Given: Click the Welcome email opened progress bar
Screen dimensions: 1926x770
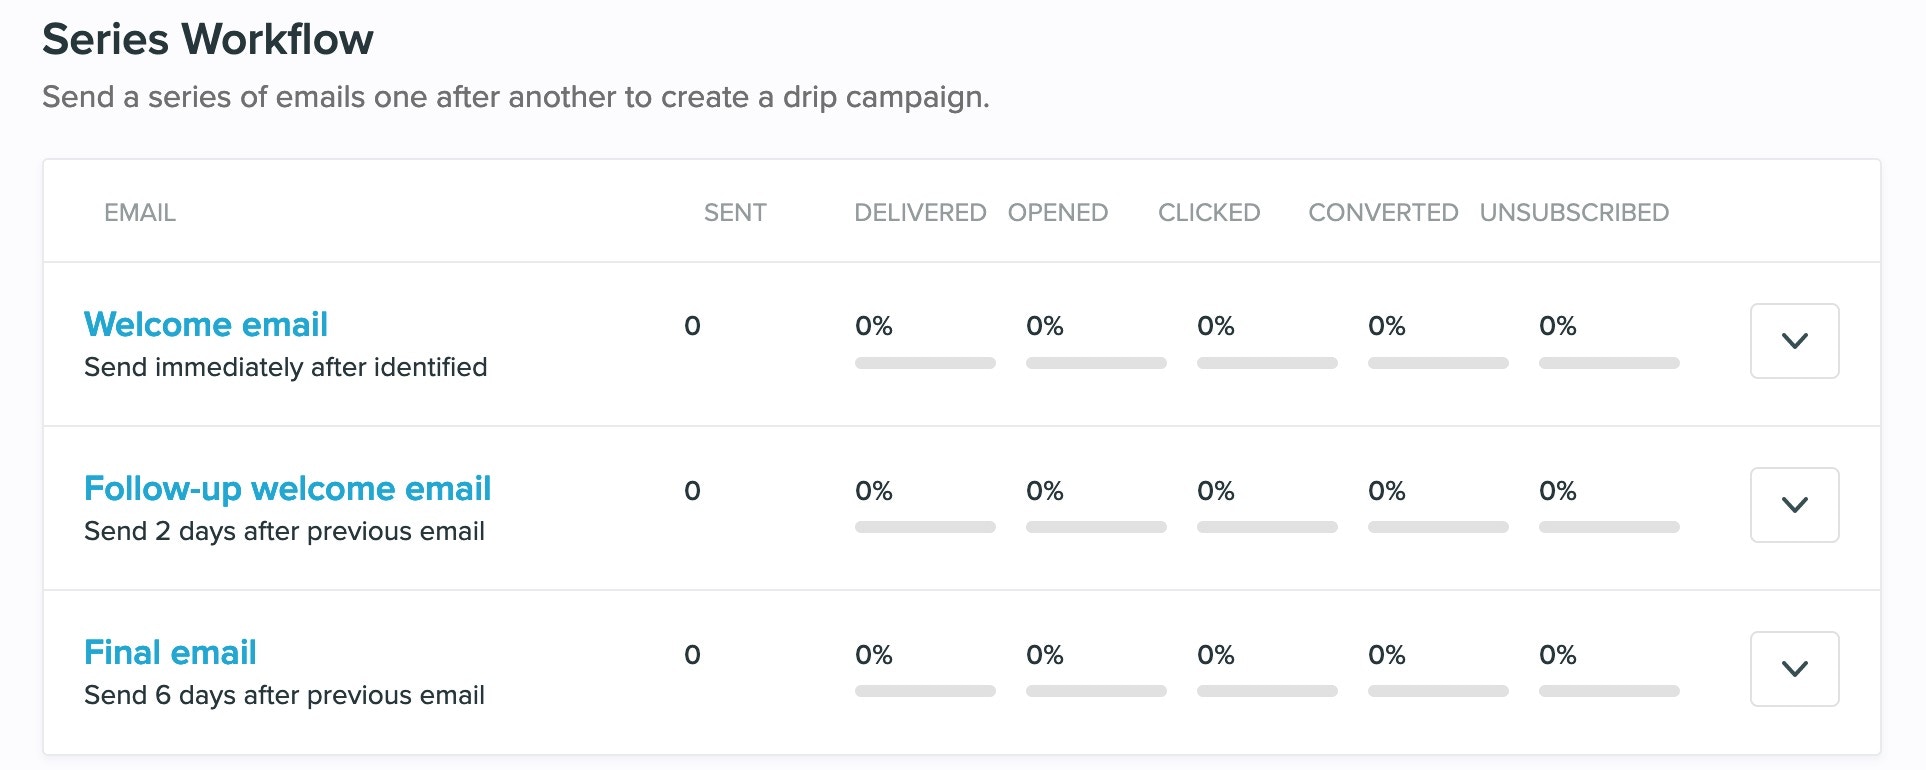Looking at the screenshot, I should 1096,363.
